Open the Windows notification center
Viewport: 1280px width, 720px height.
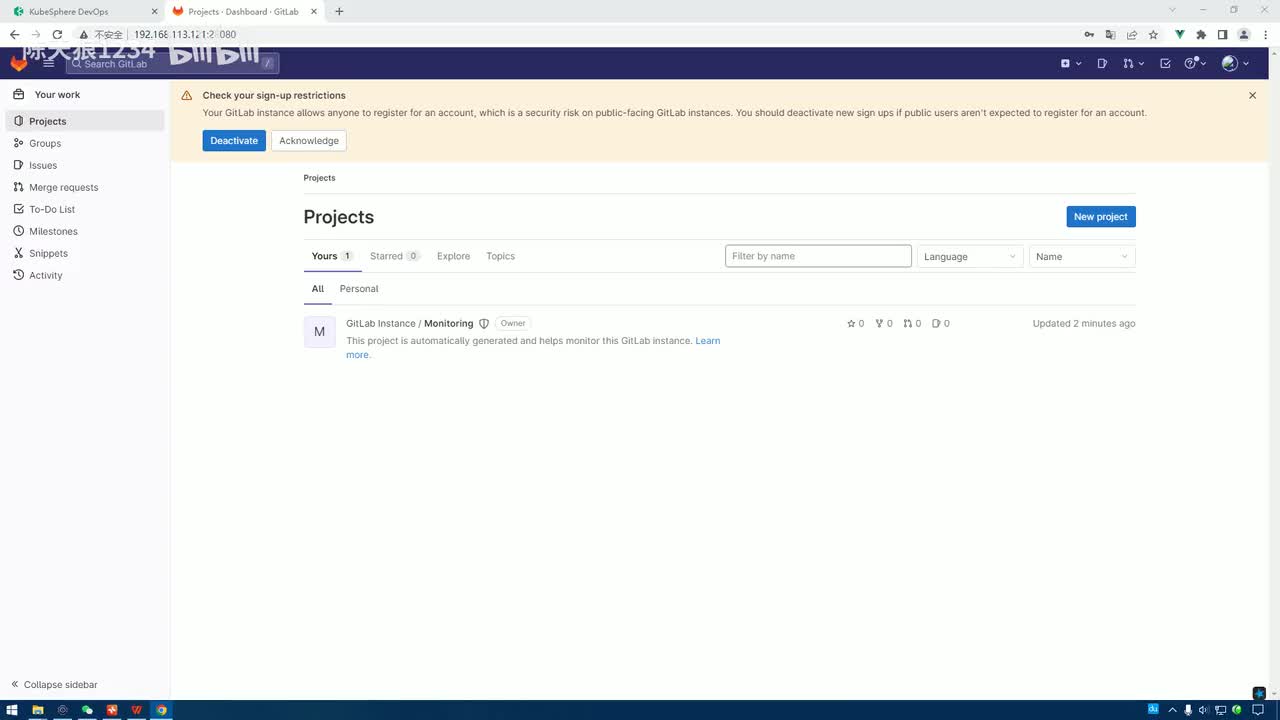(x=1258, y=710)
